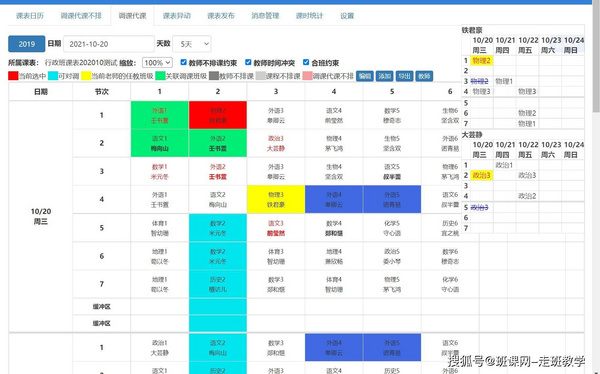Select the yellow 物理3 铁君豪 cell

click(276, 199)
